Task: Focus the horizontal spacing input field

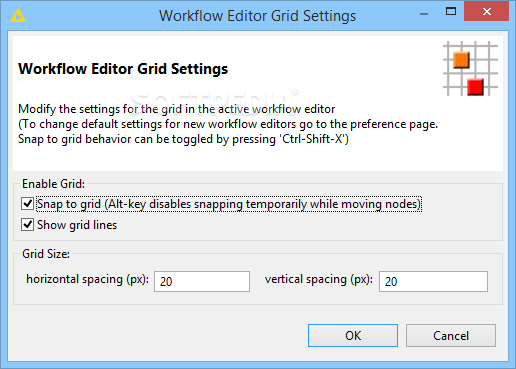Action: click(x=202, y=281)
